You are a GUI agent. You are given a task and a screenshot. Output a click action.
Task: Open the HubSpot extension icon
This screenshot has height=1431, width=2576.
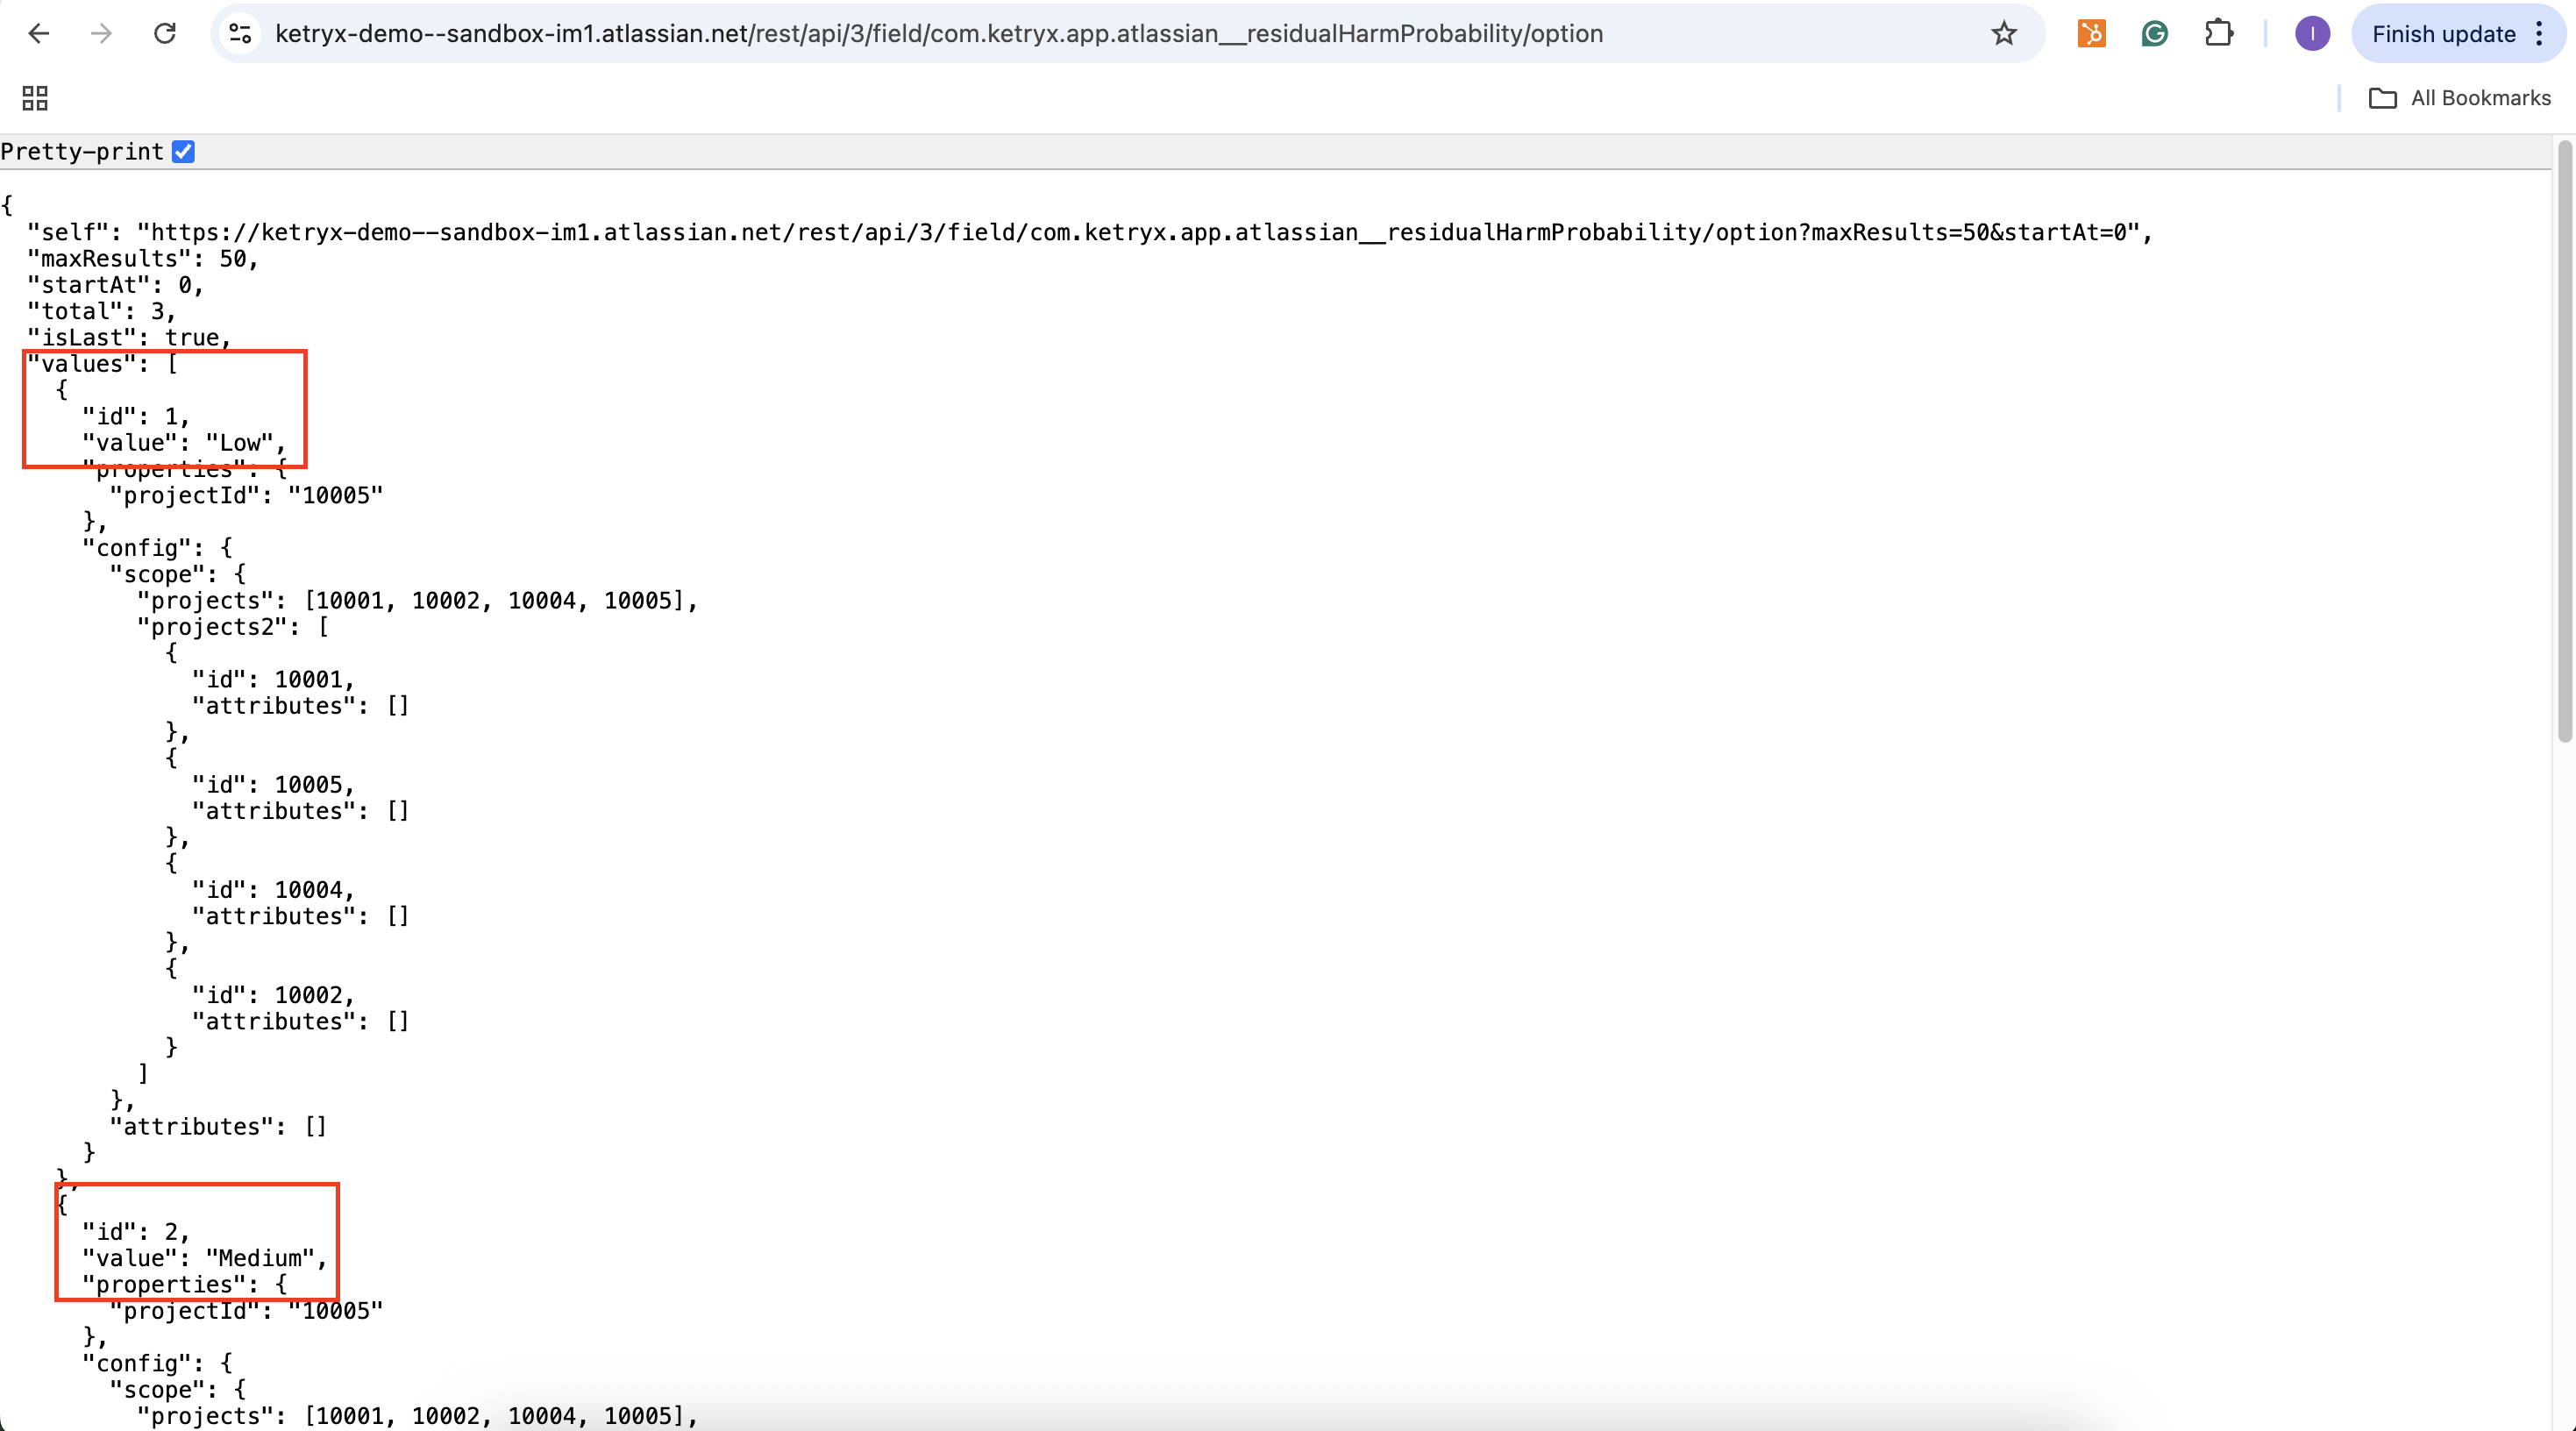[x=2091, y=34]
